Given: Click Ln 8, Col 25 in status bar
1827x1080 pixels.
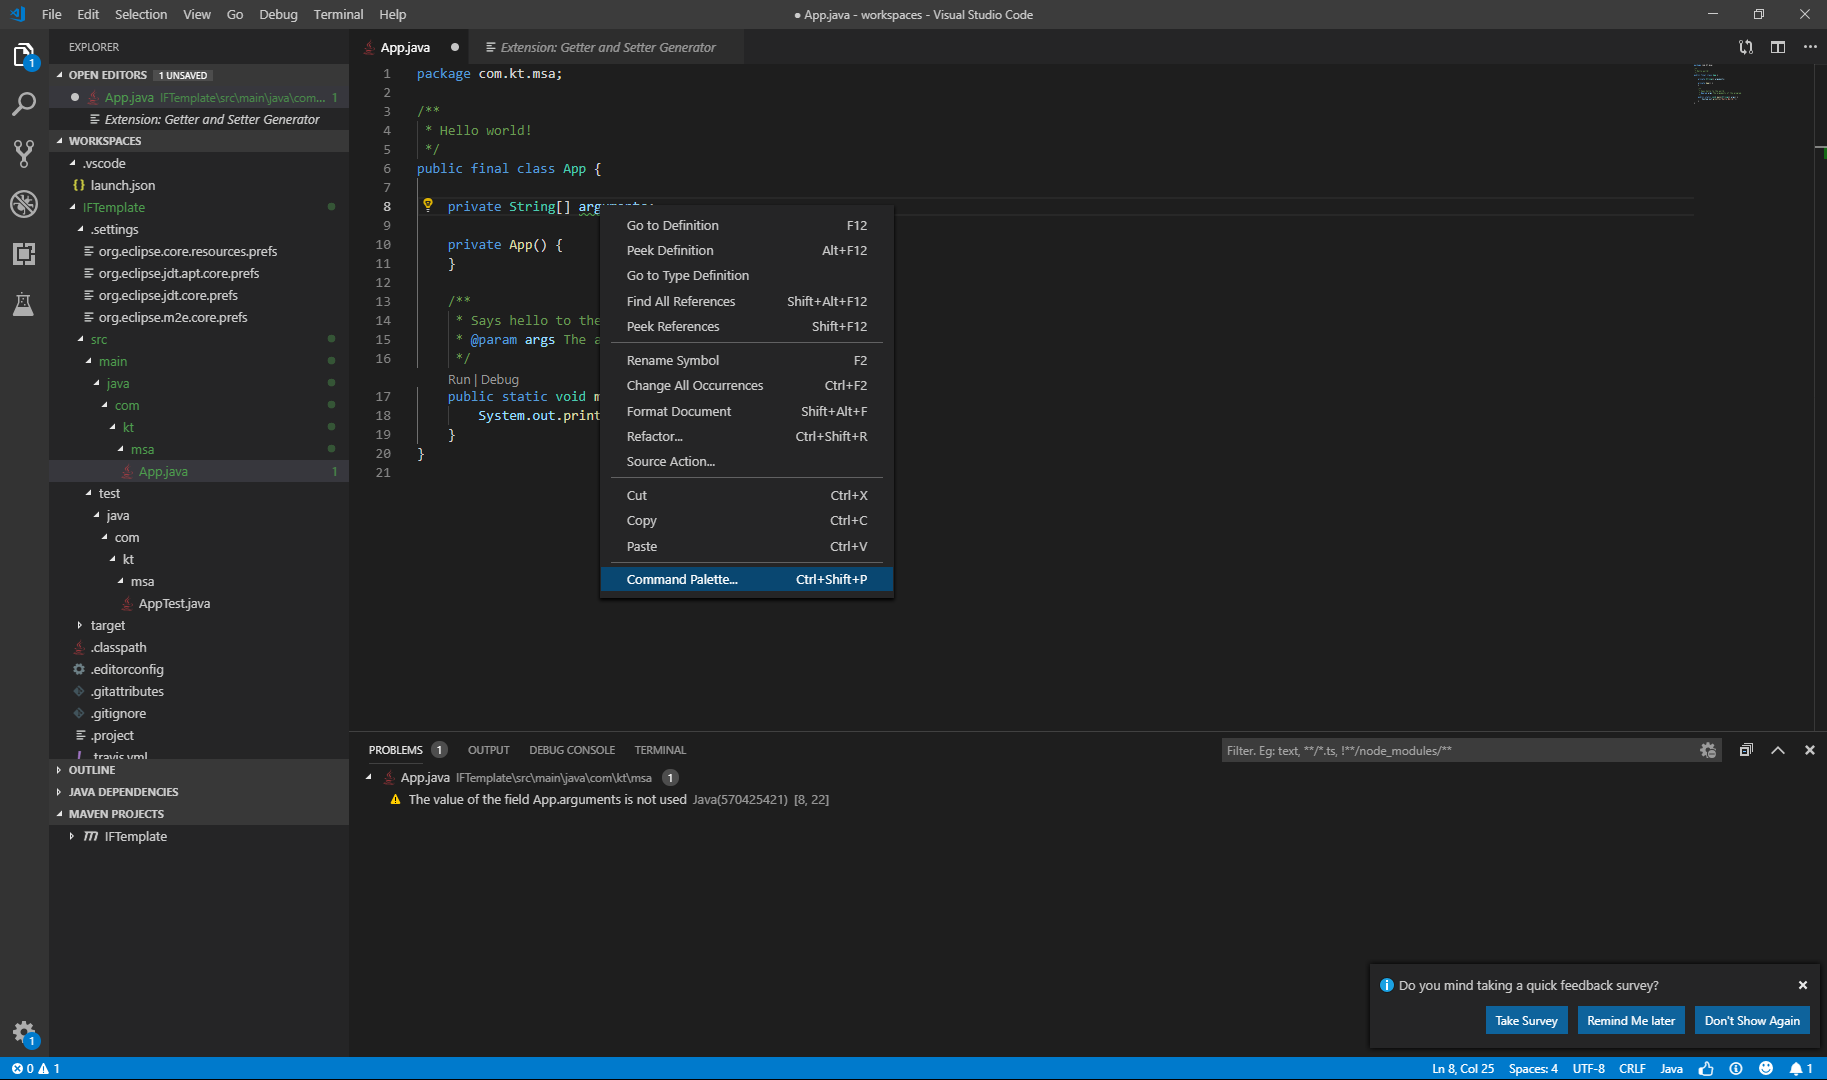Looking at the screenshot, I should (1463, 1069).
